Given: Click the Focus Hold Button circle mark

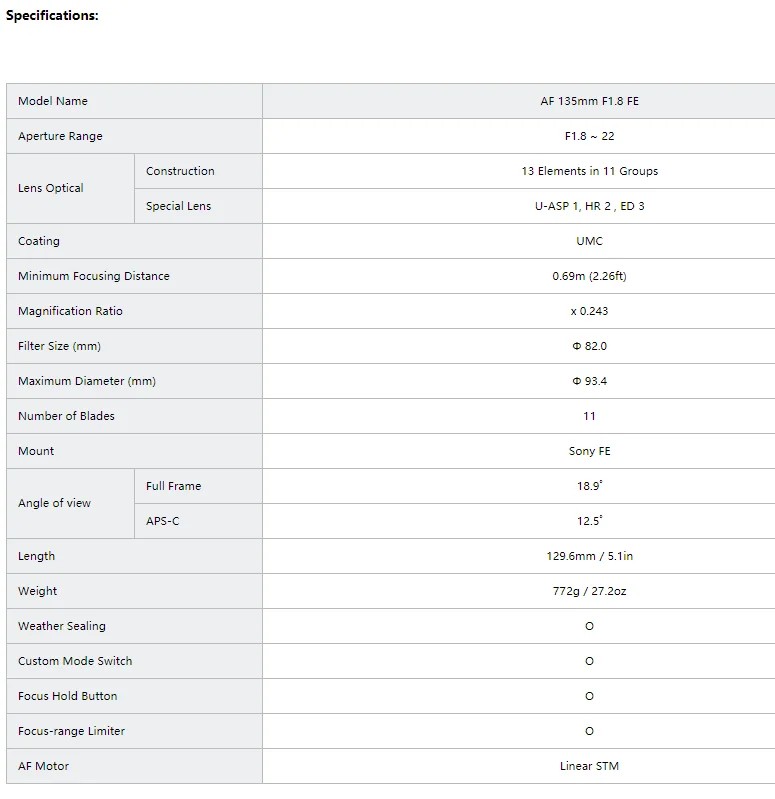Looking at the screenshot, I should 589,696.
